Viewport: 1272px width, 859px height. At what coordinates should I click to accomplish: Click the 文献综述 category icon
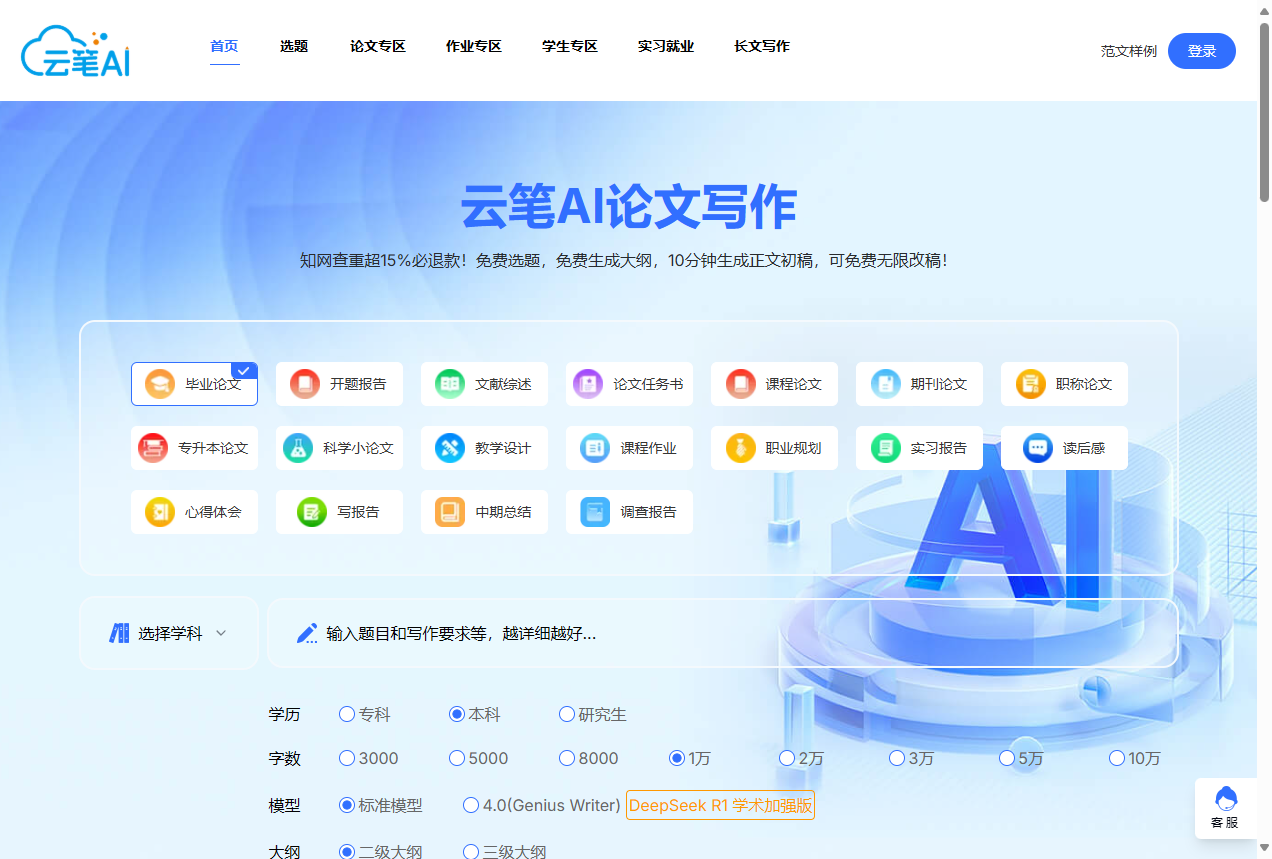(x=484, y=384)
